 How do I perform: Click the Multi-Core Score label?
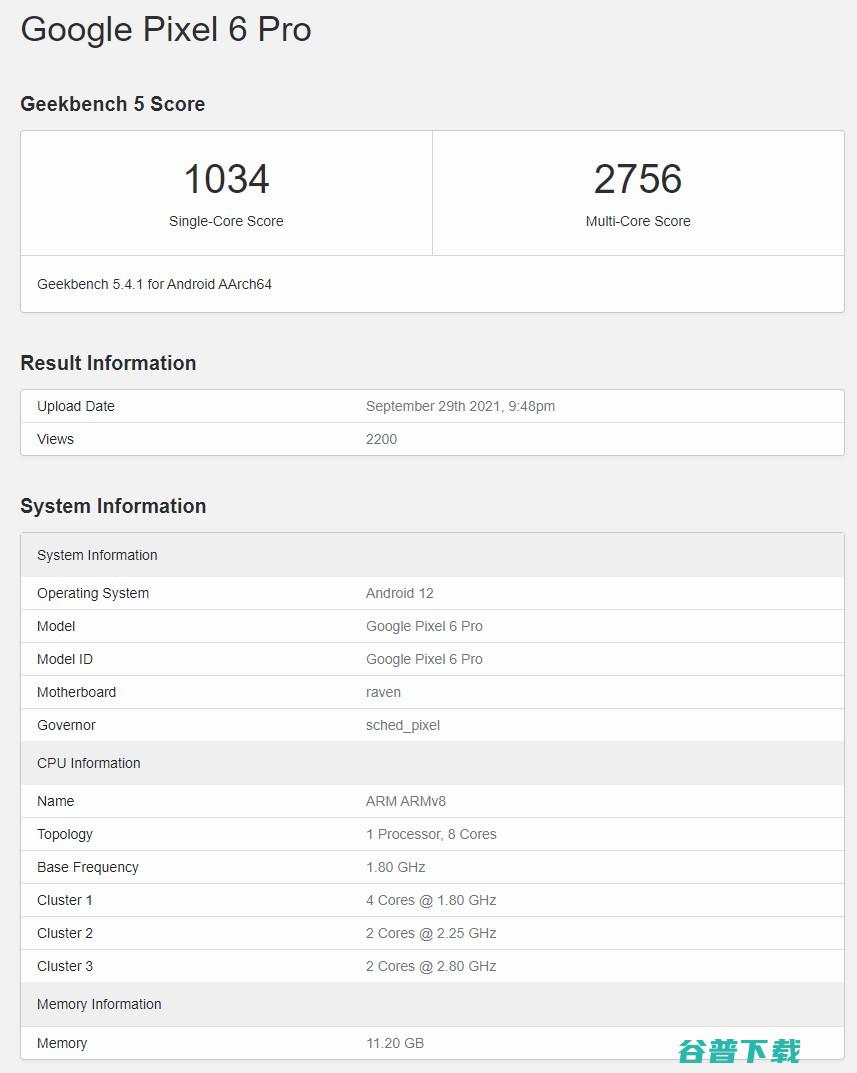tap(638, 221)
